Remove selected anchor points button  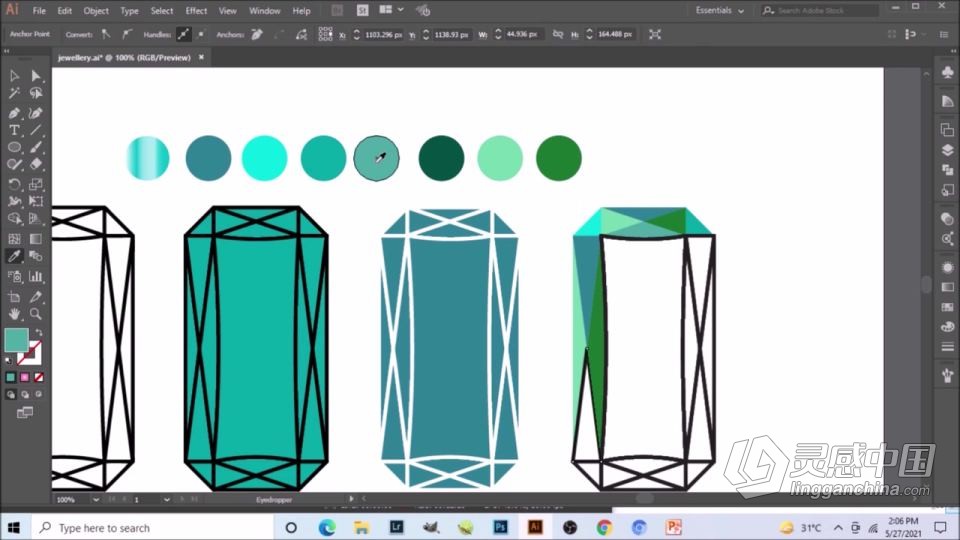point(257,34)
